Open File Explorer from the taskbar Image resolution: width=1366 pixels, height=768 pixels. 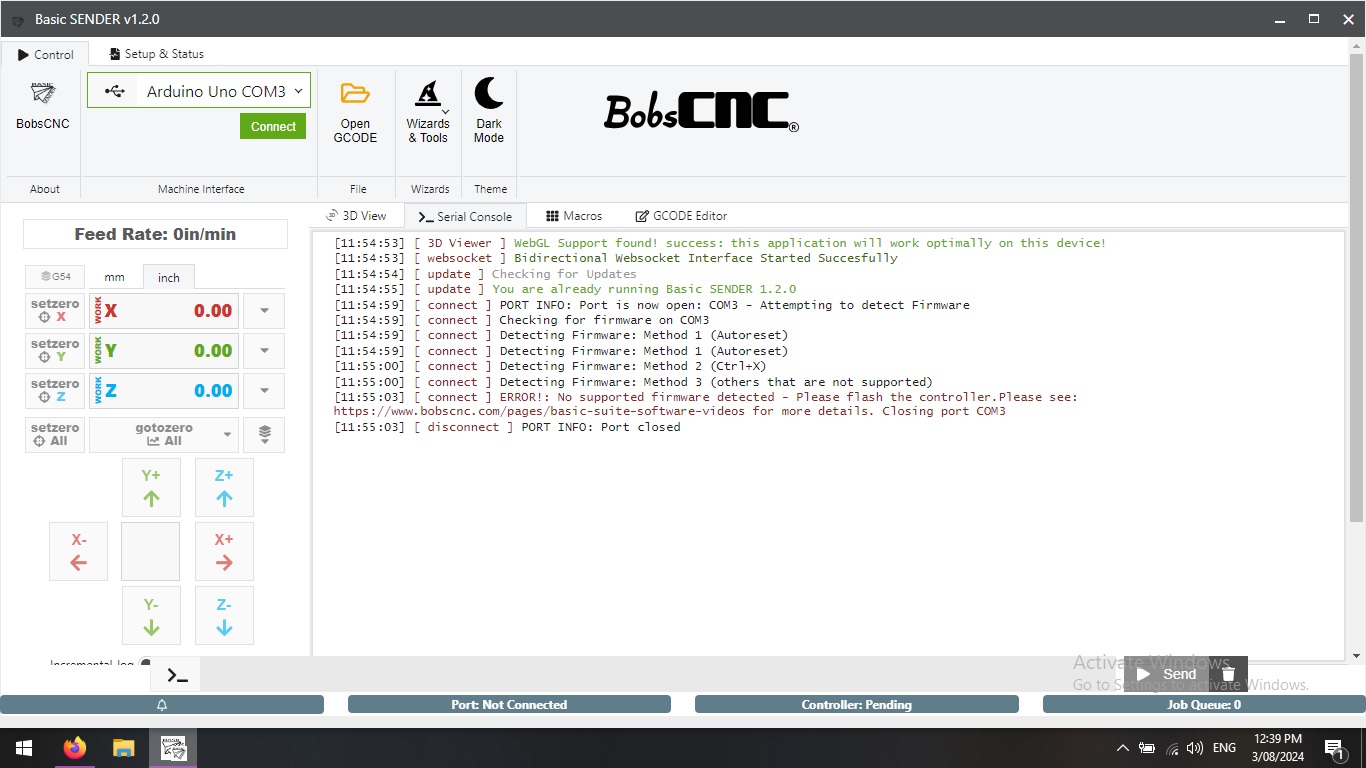[123, 748]
